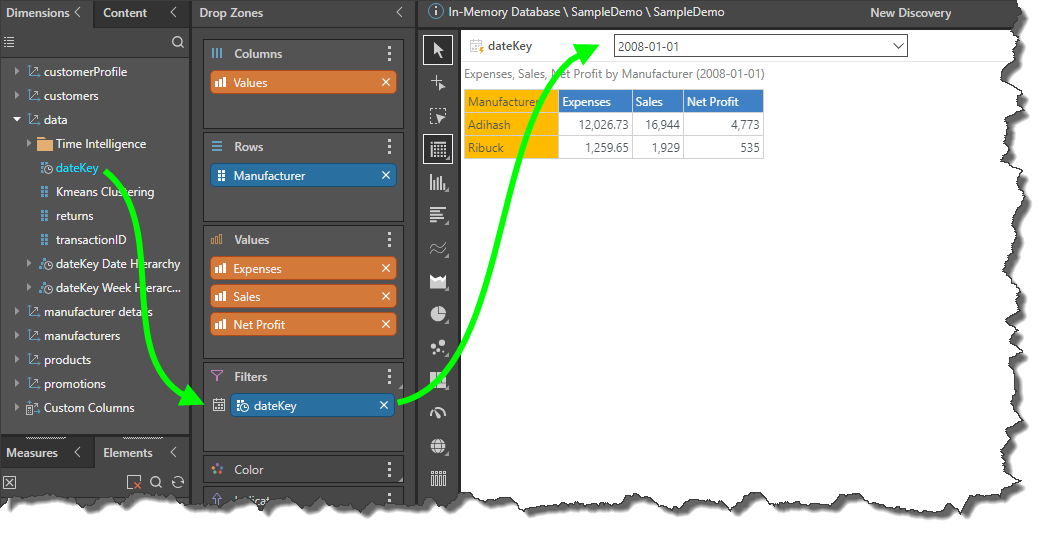Remove Expenses chip from Values
The width and height of the screenshot is (1048, 536).
coord(385,269)
